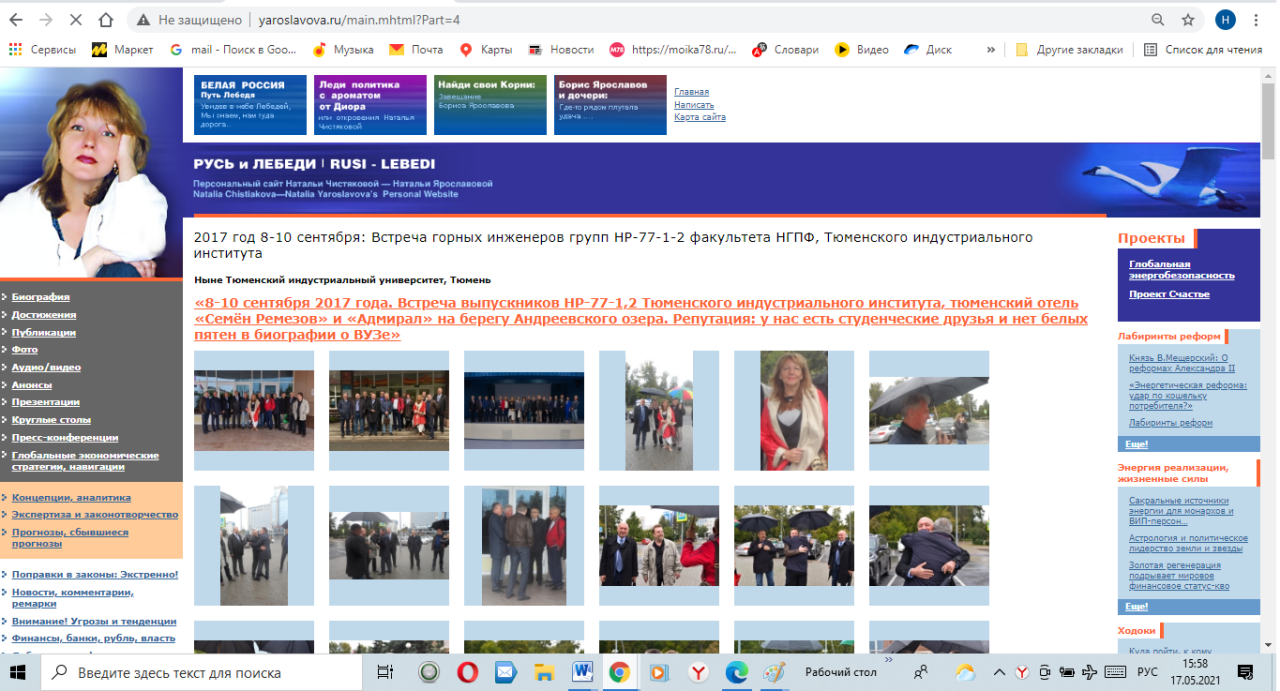This screenshot has height=691, width=1280.
Task: Open Публикации in the left menu
Action: (44, 332)
